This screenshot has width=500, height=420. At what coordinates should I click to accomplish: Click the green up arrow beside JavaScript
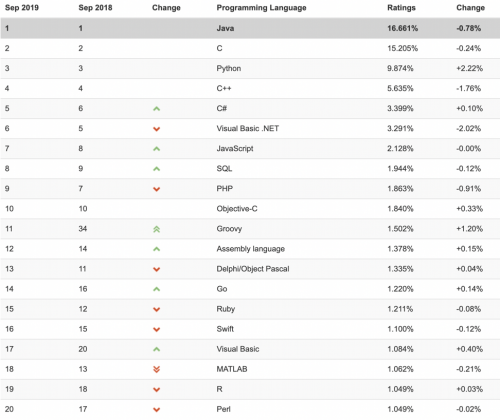pyautogui.click(x=156, y=149)
